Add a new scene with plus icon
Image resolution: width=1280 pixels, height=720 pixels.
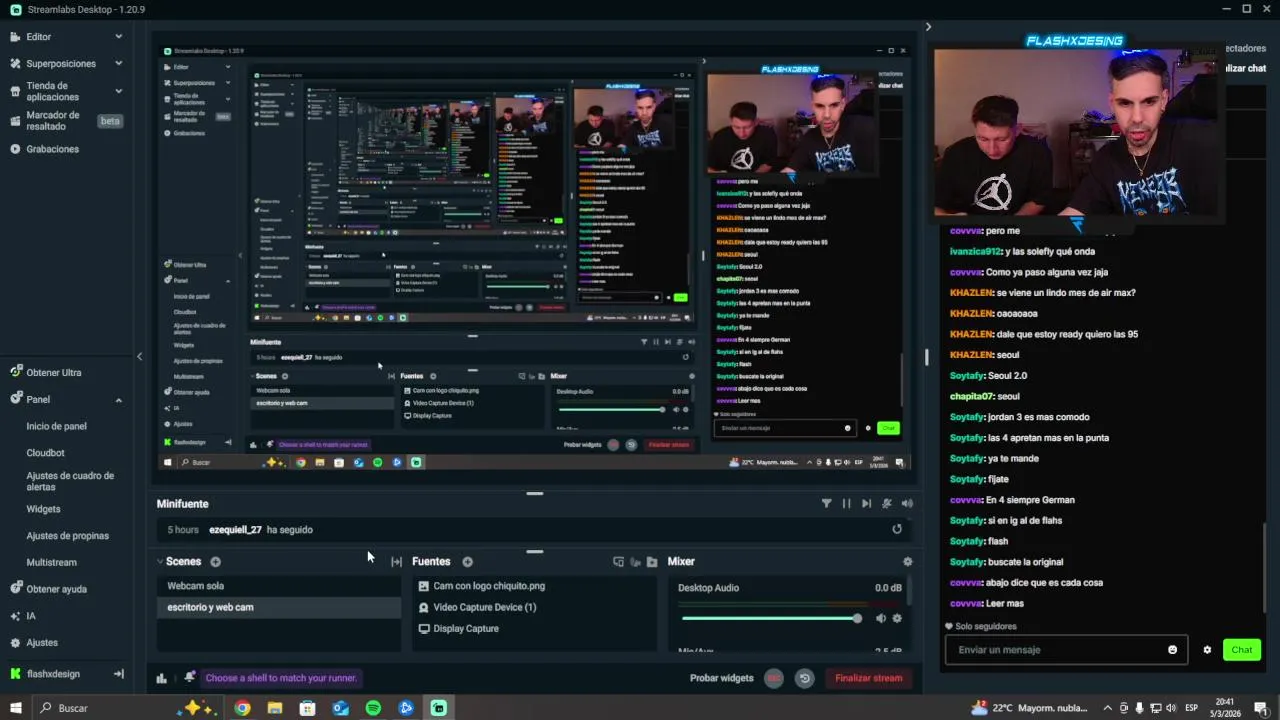pos(215,562)
